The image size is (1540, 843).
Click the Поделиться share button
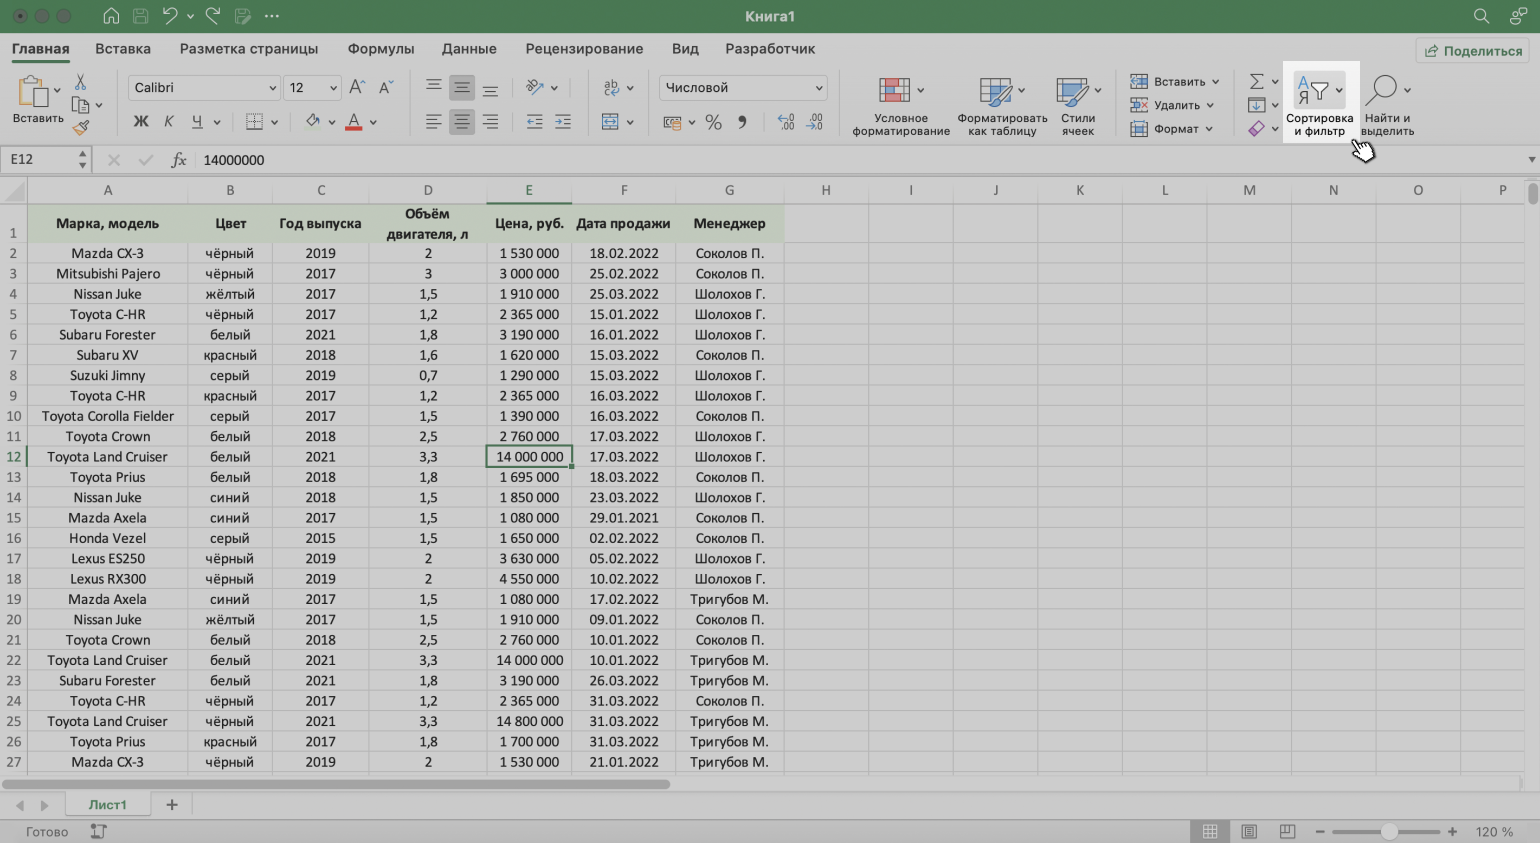click(1473, 51)
